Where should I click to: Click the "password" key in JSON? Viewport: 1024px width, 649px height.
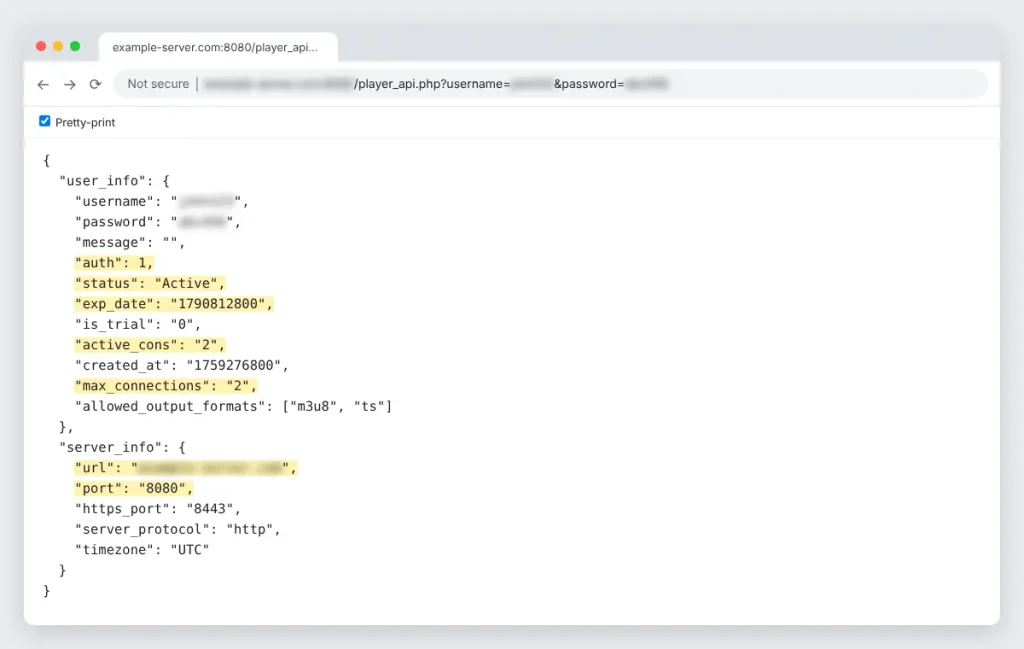(x=114, y=222)
